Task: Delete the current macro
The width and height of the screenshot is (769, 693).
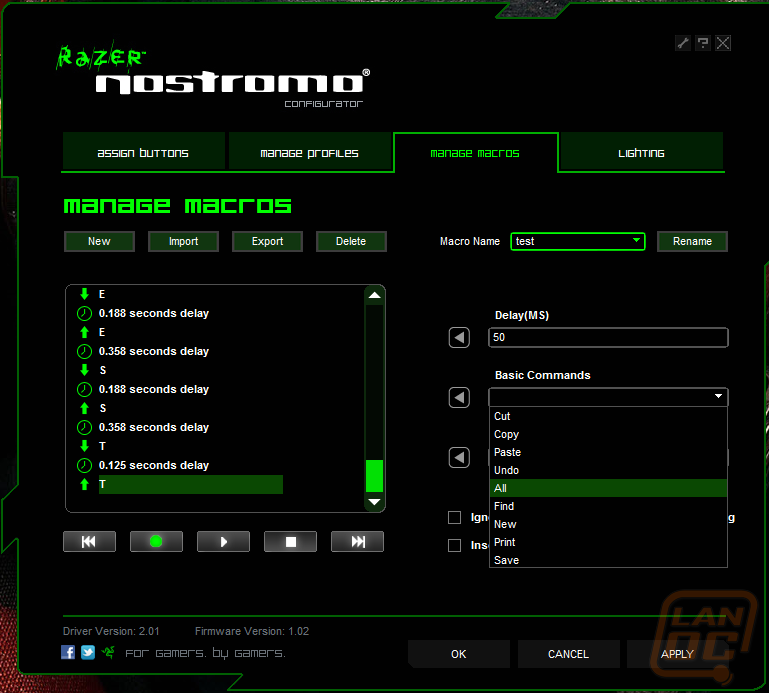Action: click(351, 241)
